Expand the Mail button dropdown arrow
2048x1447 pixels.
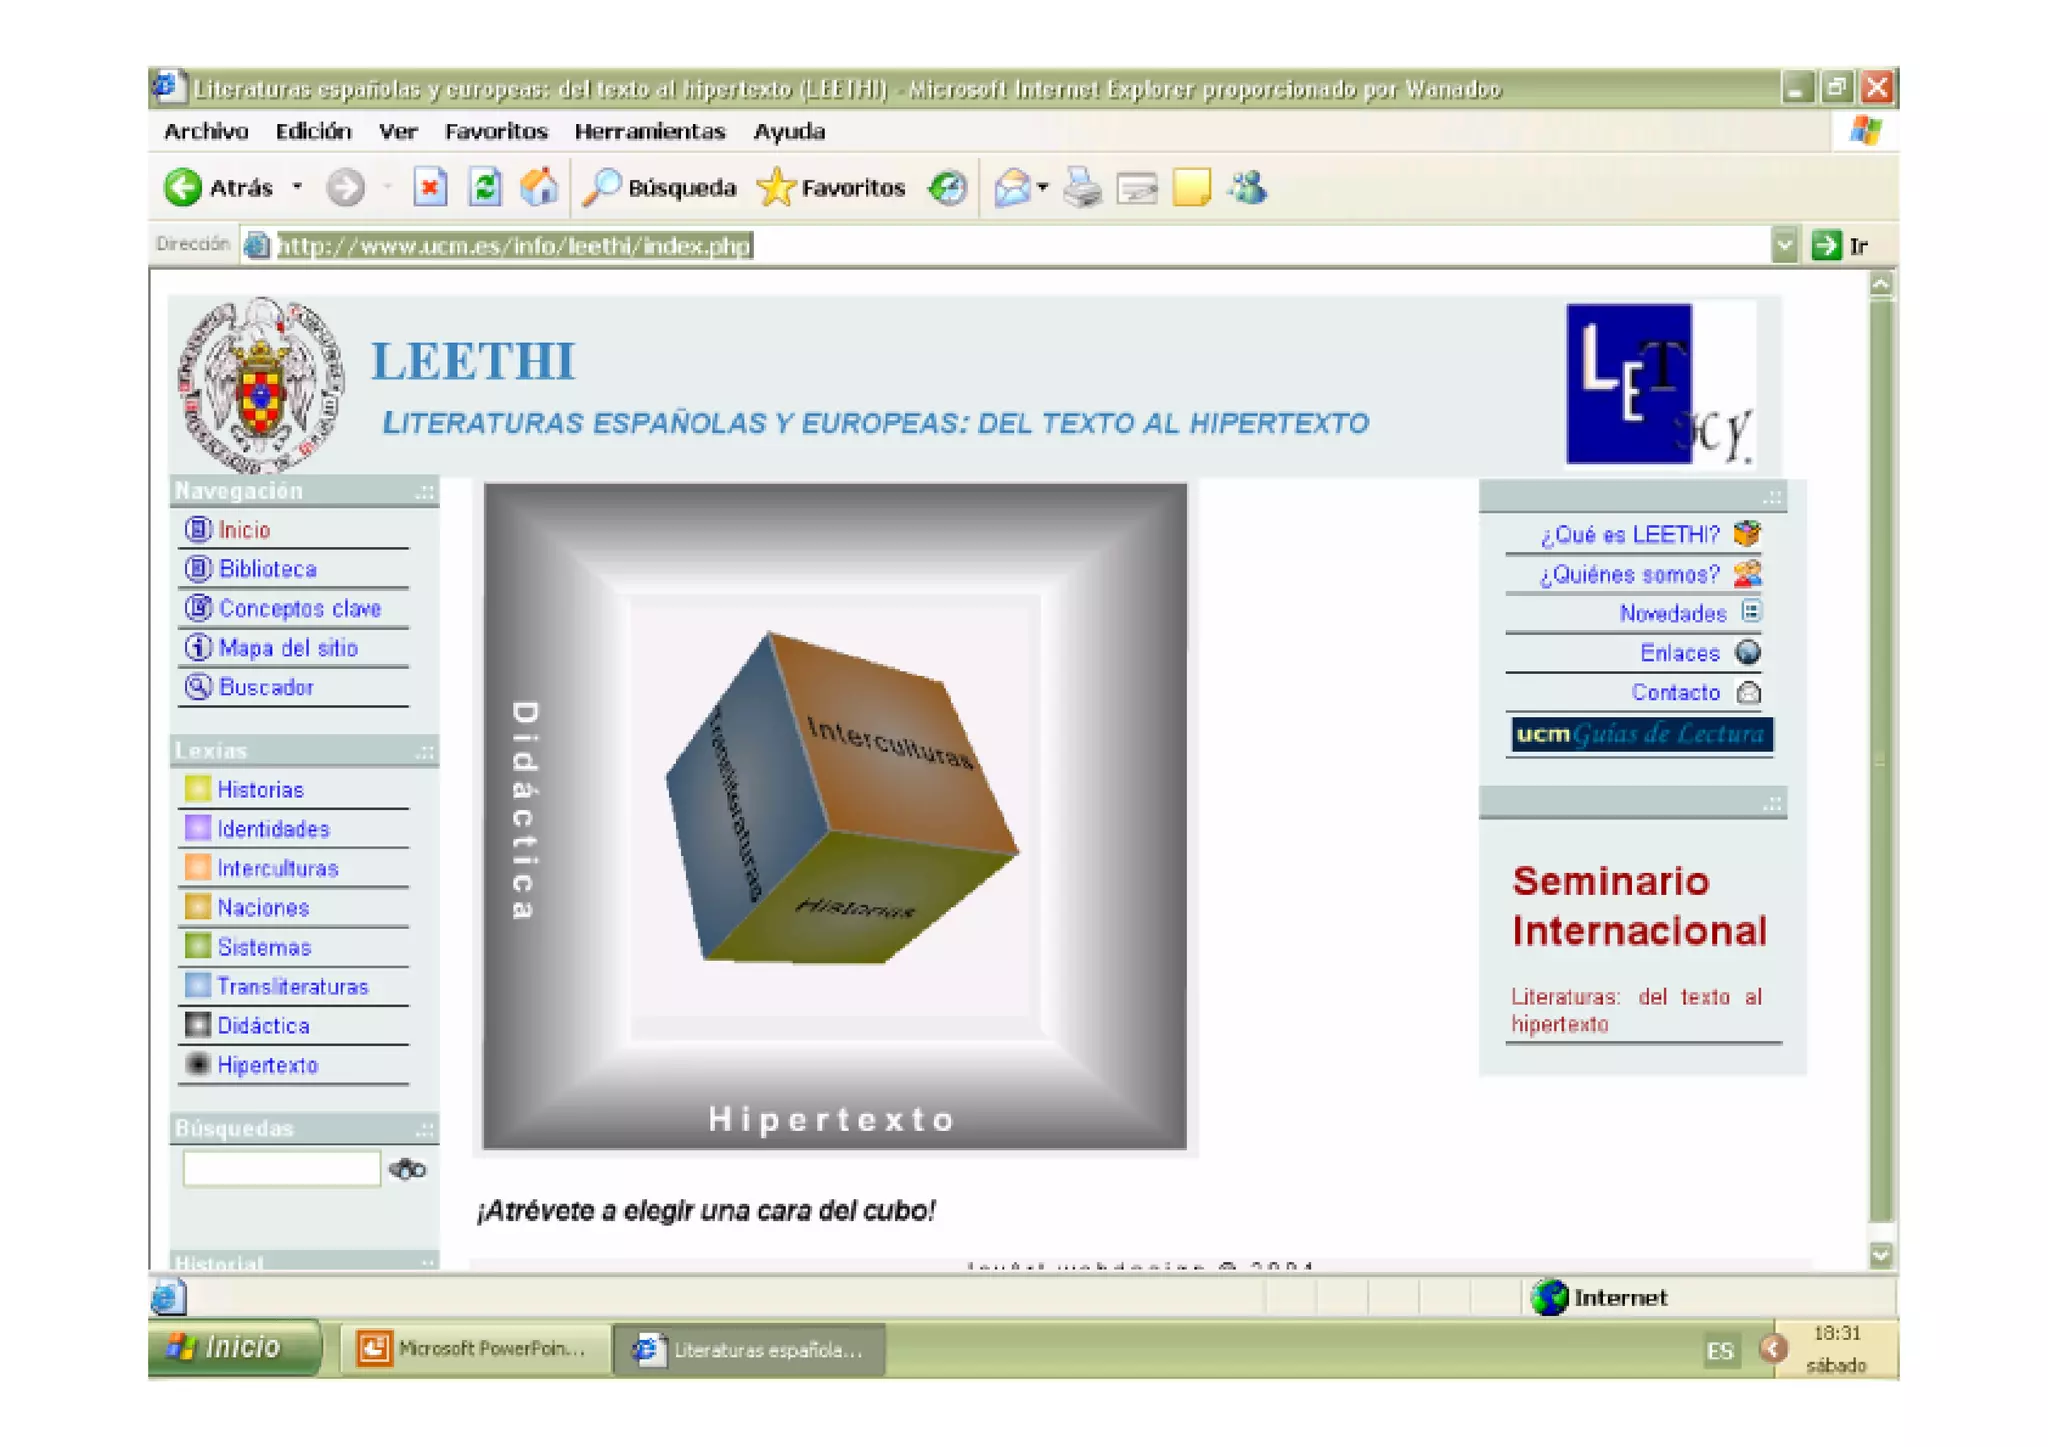tap(1043, 187)
